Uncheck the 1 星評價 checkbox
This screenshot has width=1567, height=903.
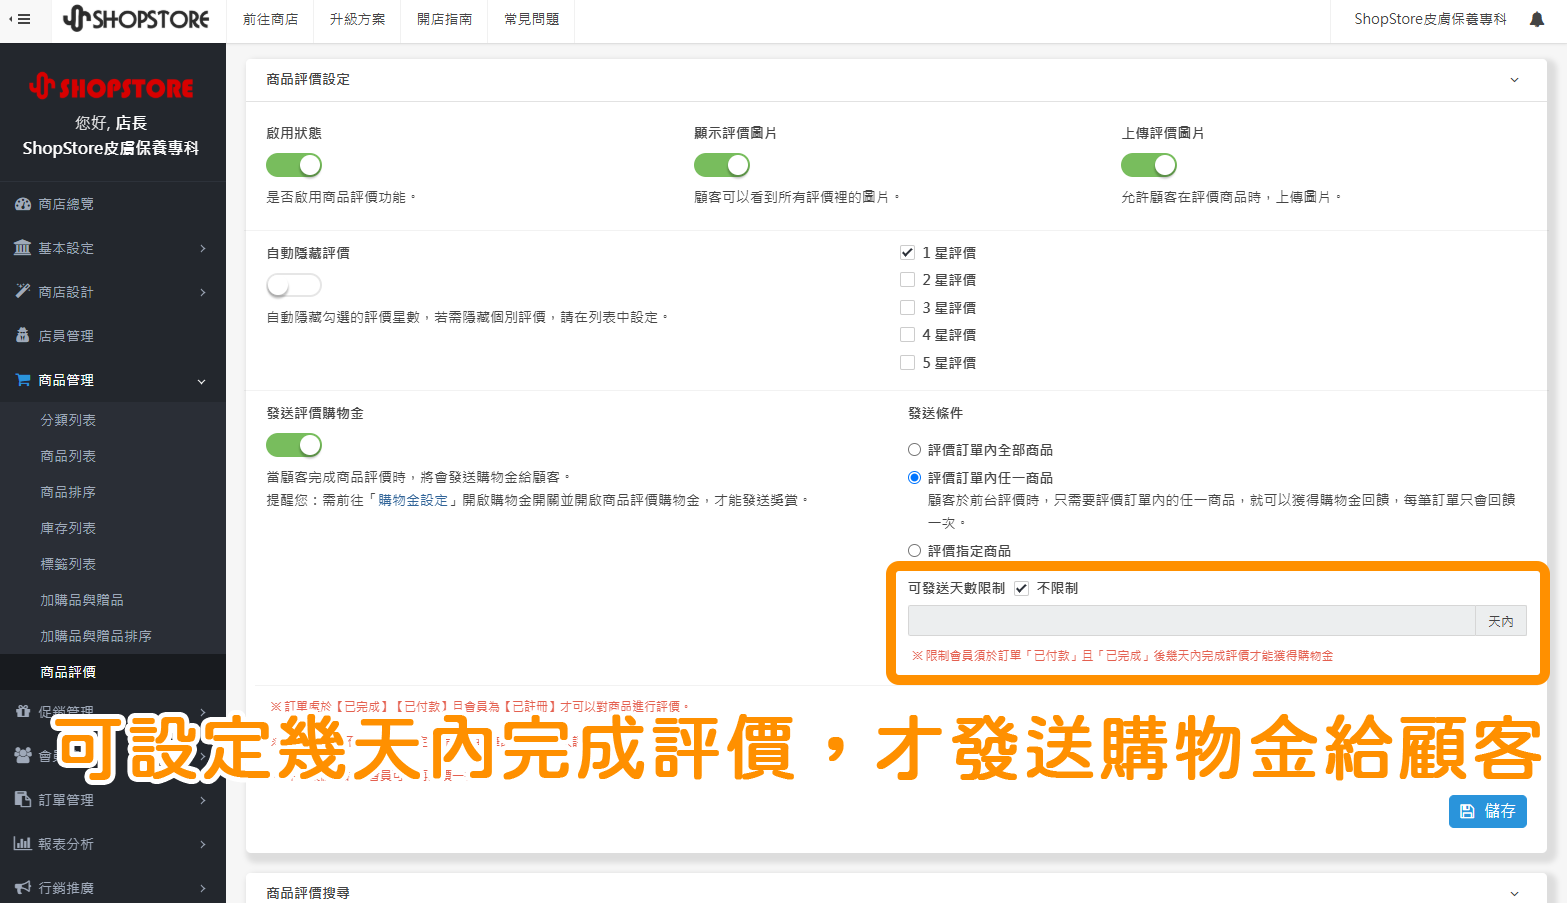[x=908, y=253]
